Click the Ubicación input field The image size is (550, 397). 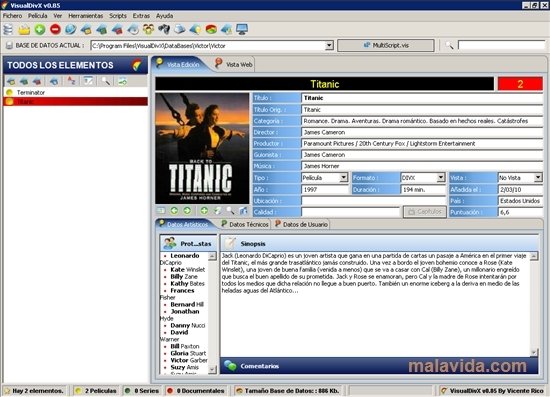pyautogui.click(x=373, y=201)
